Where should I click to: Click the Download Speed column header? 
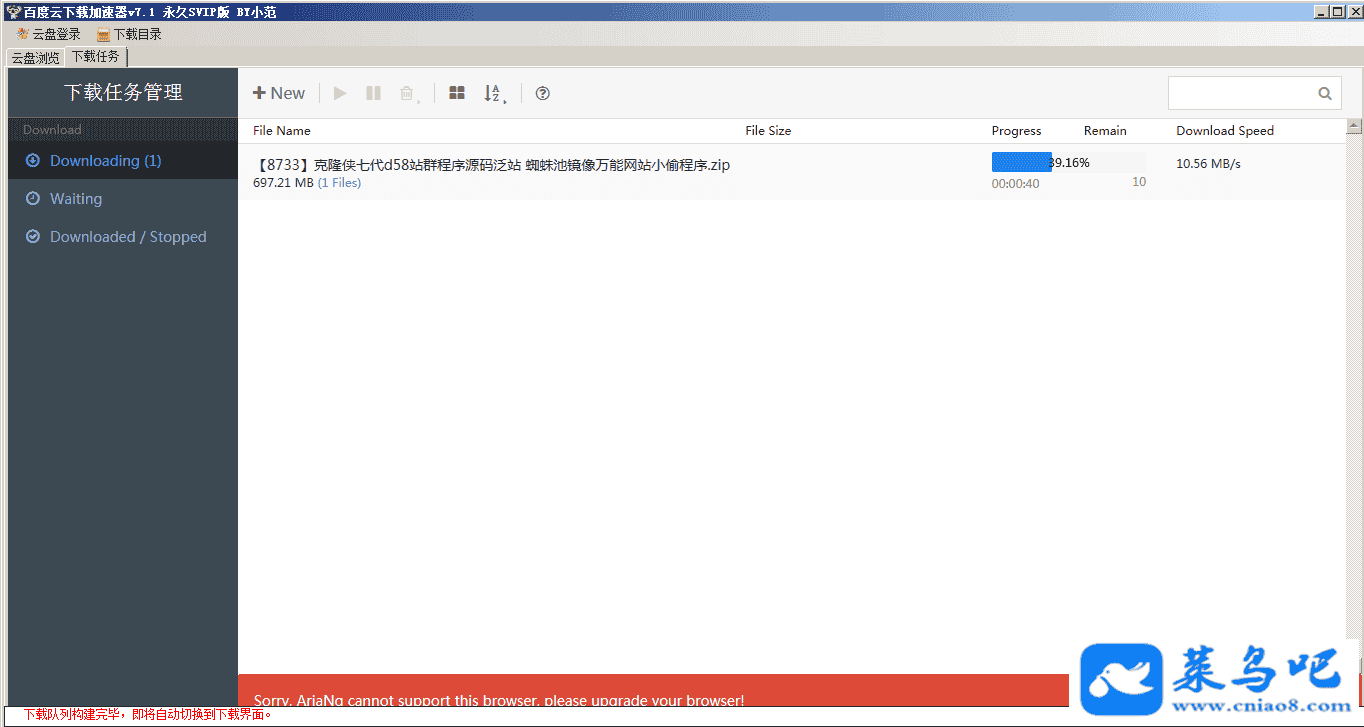coord(1225,131)
